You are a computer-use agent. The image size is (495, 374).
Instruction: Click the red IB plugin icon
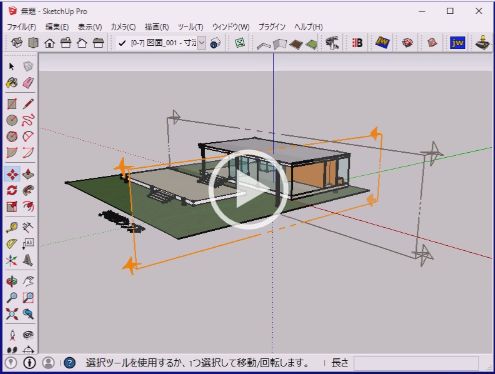point(357,43)
